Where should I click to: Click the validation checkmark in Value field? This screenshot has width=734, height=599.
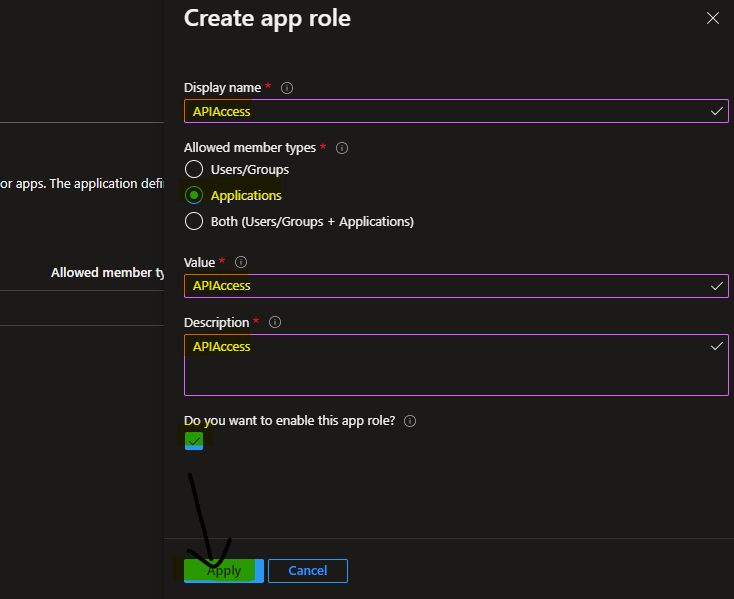(x=716, y=286)
